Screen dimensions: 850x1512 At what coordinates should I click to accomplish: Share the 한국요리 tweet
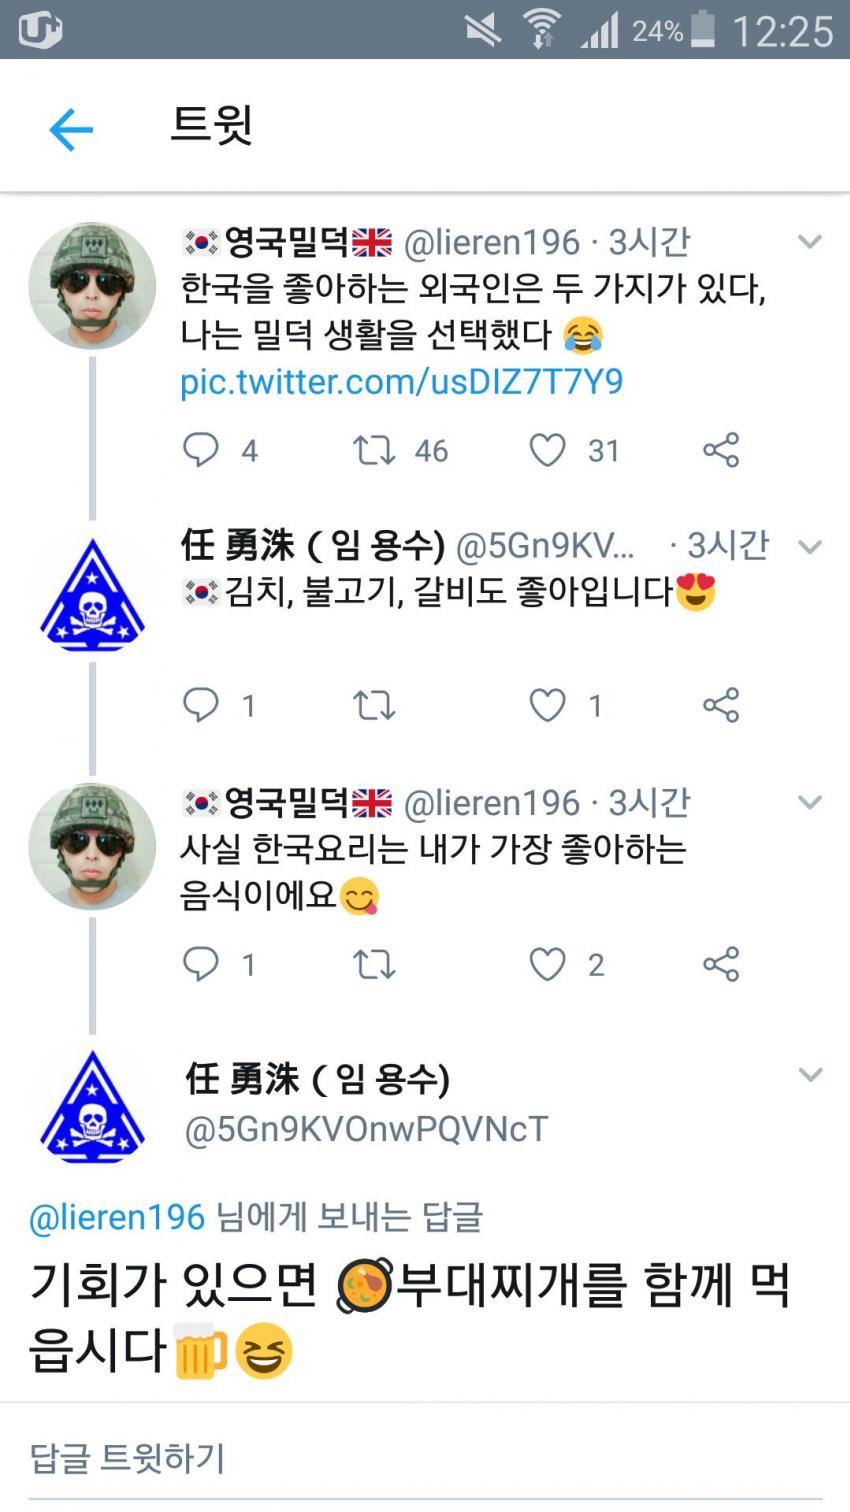click(x=721, y=964)
